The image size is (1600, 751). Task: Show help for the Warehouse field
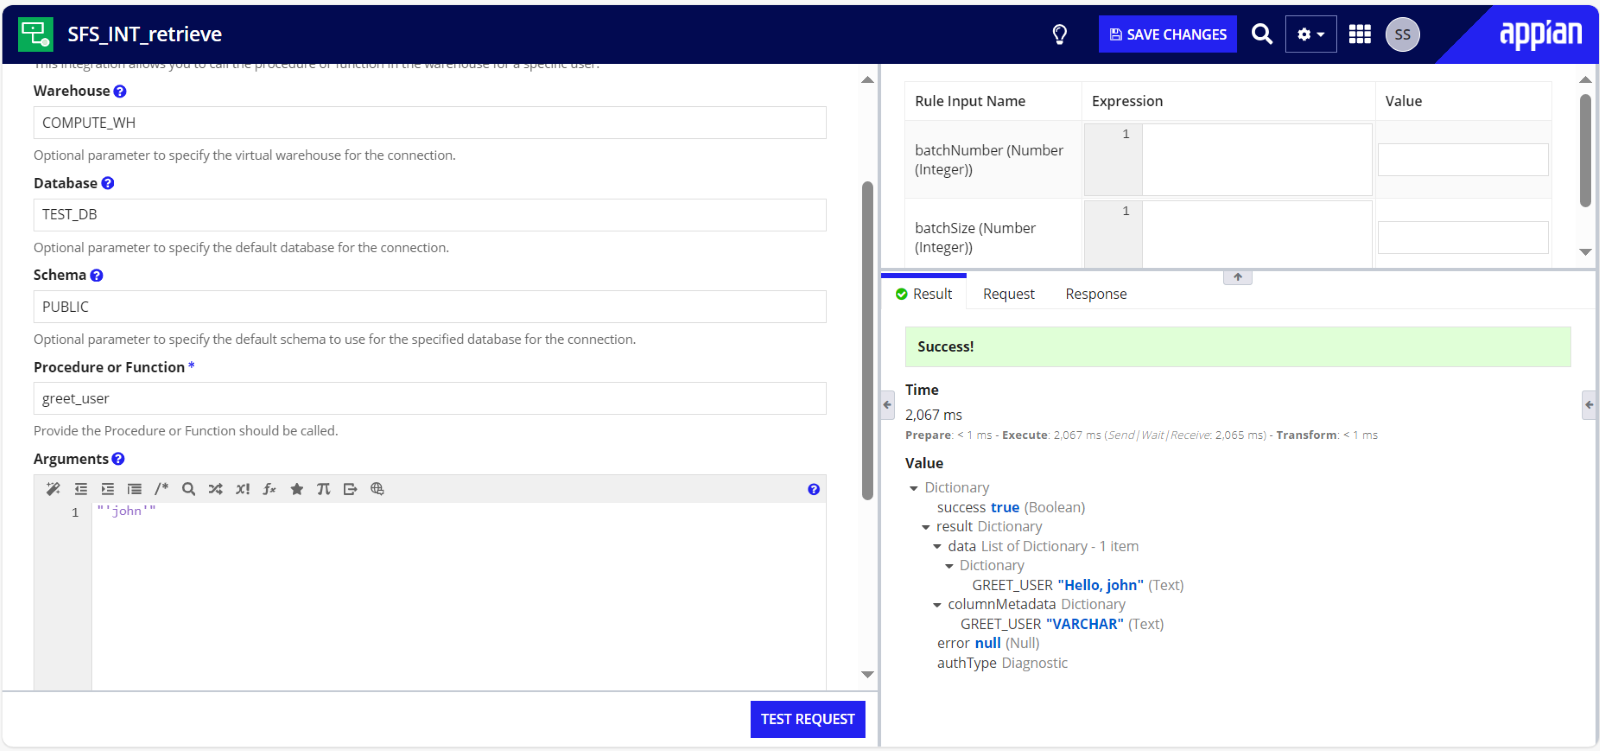[120, 91]
